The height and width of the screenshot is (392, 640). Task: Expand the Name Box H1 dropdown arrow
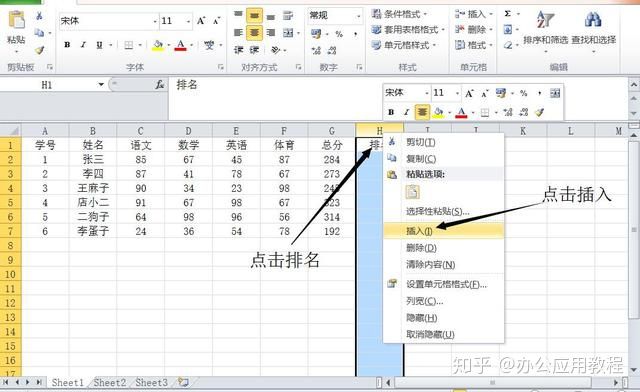click(101, 85)
